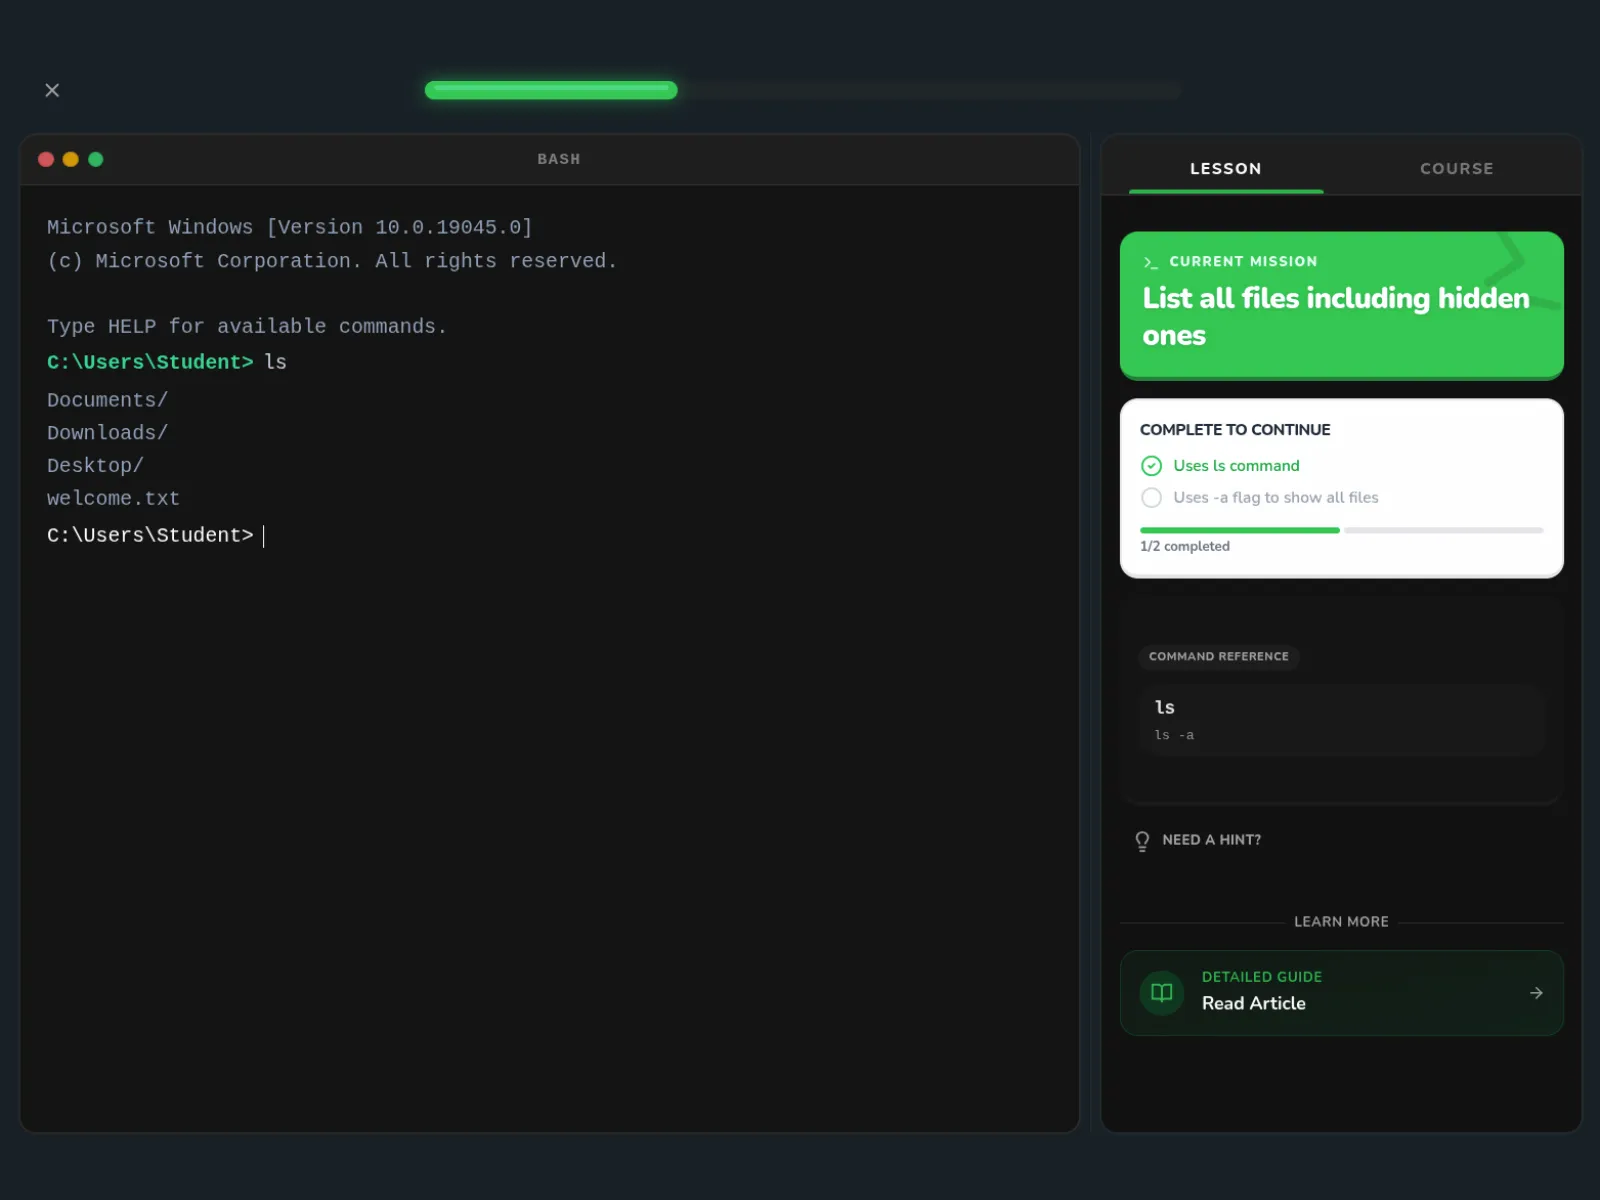
Task: Close the lesson with the X icon
Action: tap(52, 90)
